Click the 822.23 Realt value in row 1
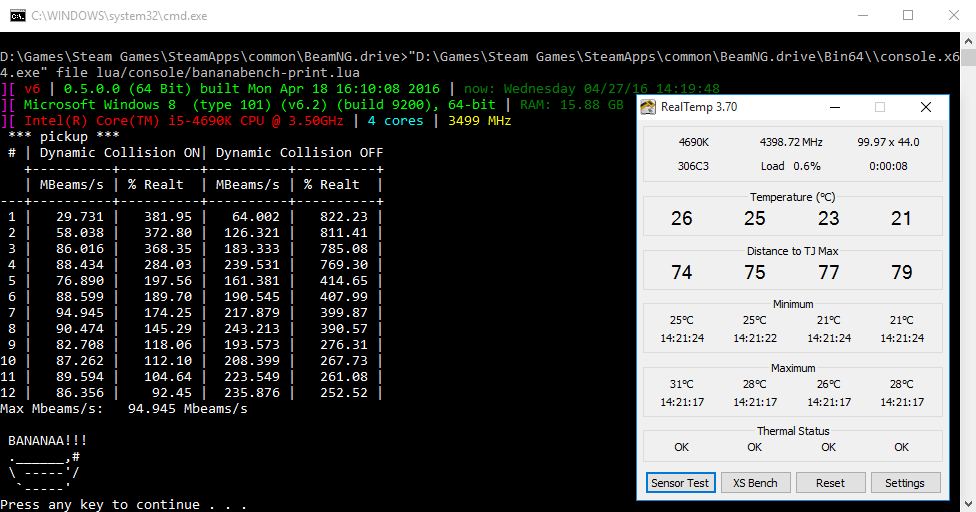The image size is (976, 512). 344,216
